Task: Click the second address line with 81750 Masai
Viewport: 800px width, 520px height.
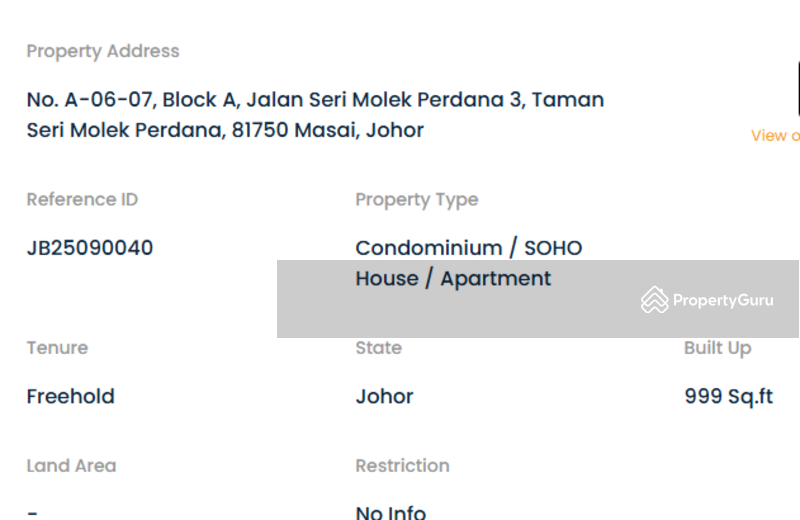Action: coord(225,130)
